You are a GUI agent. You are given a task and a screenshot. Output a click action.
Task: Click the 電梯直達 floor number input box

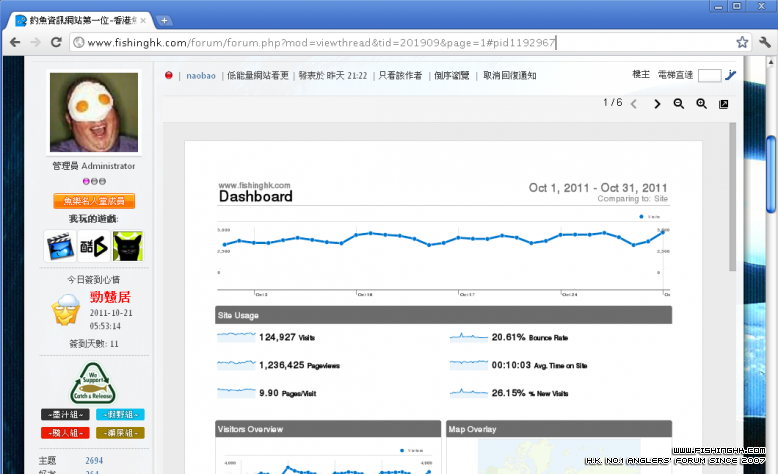(709, 75)
